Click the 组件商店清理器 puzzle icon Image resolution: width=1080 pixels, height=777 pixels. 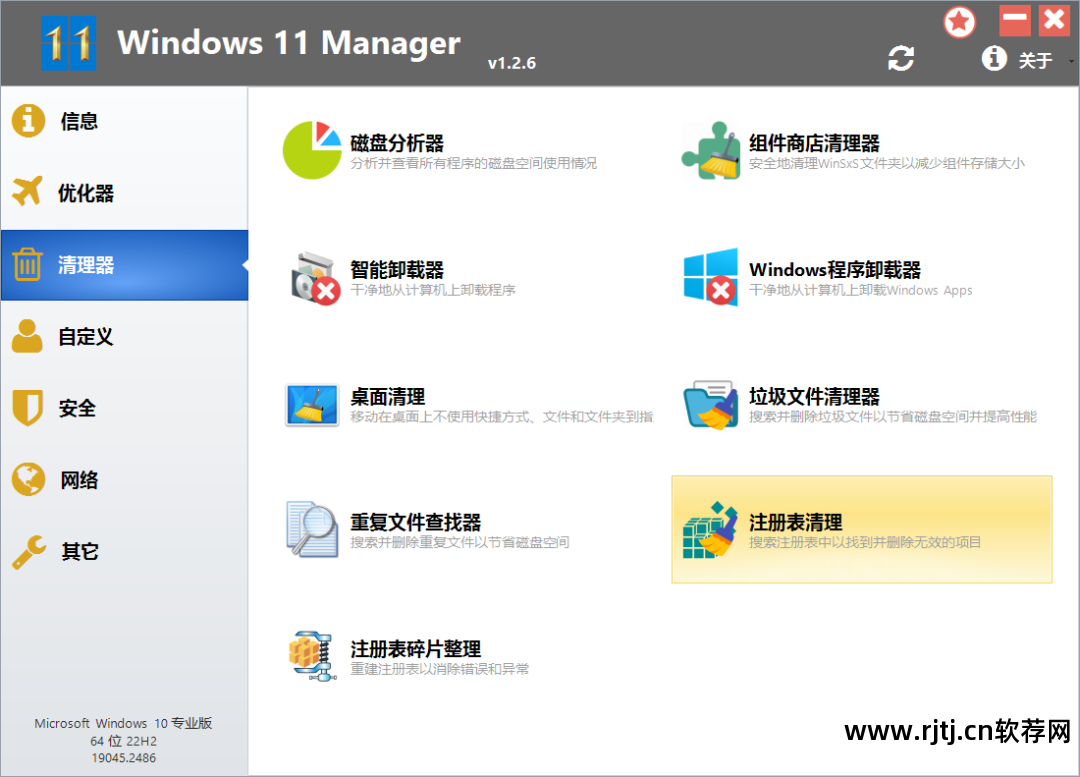pyautogui.click(x=711, y=150)
